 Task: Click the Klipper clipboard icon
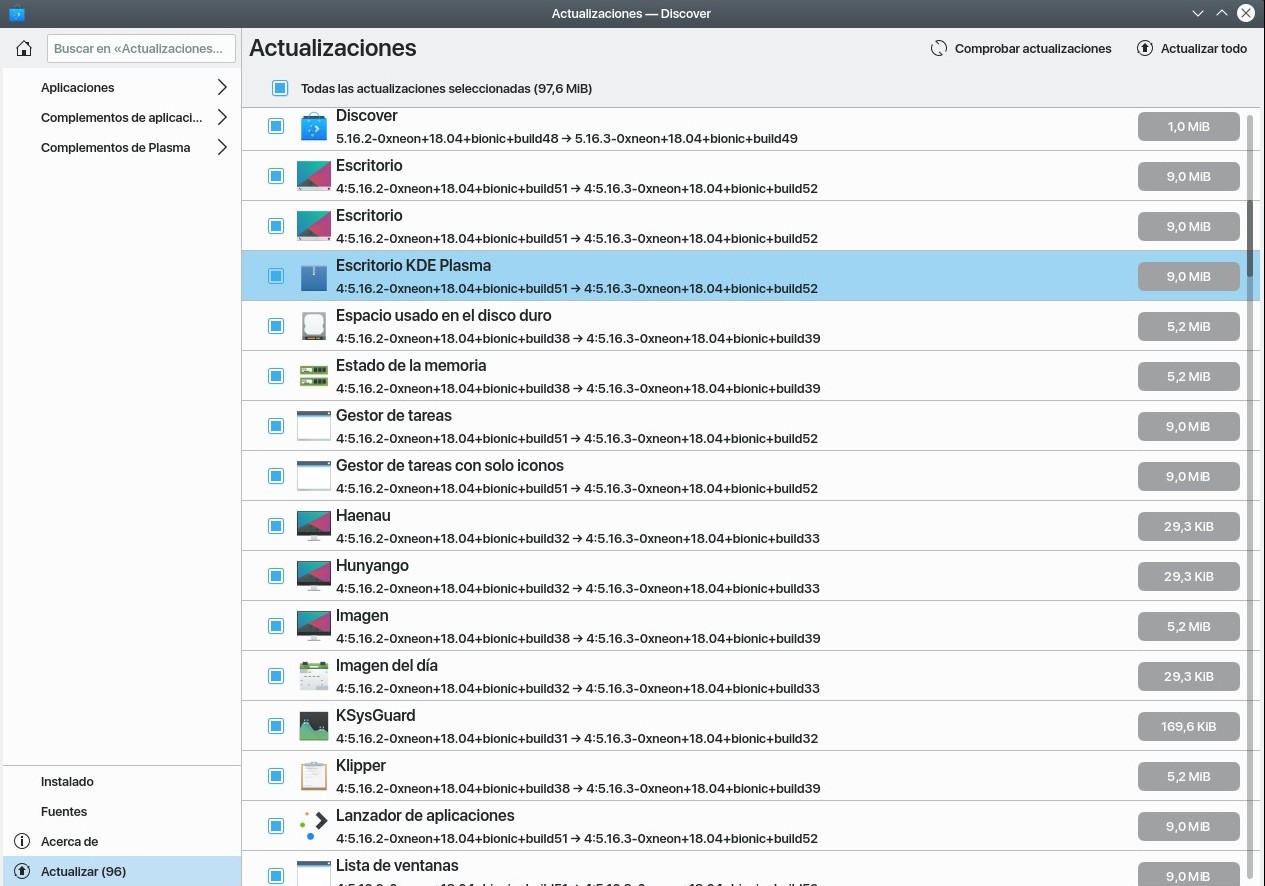click(x=313, y=776)
